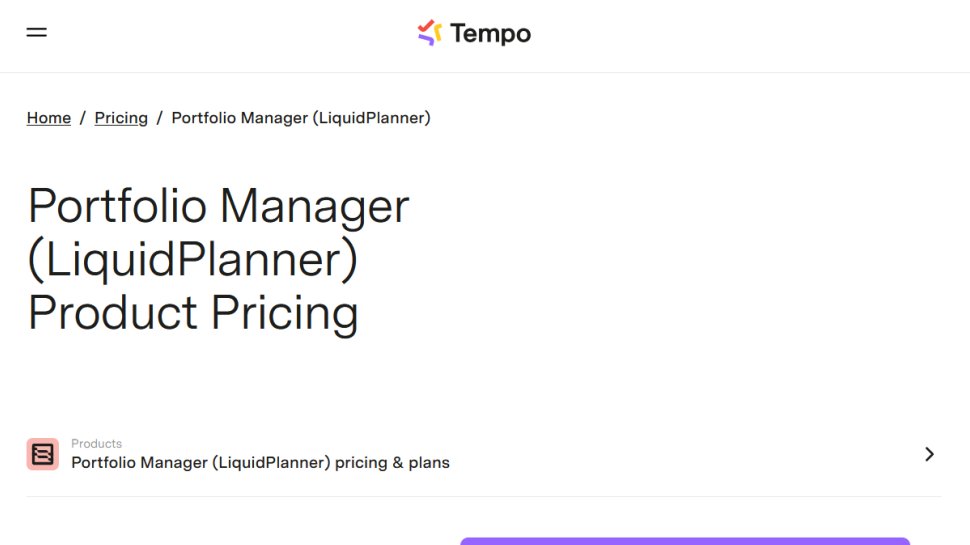Open the hamburger navigation menu
This screenshot has height=545, width=970.
click(37, 32)
